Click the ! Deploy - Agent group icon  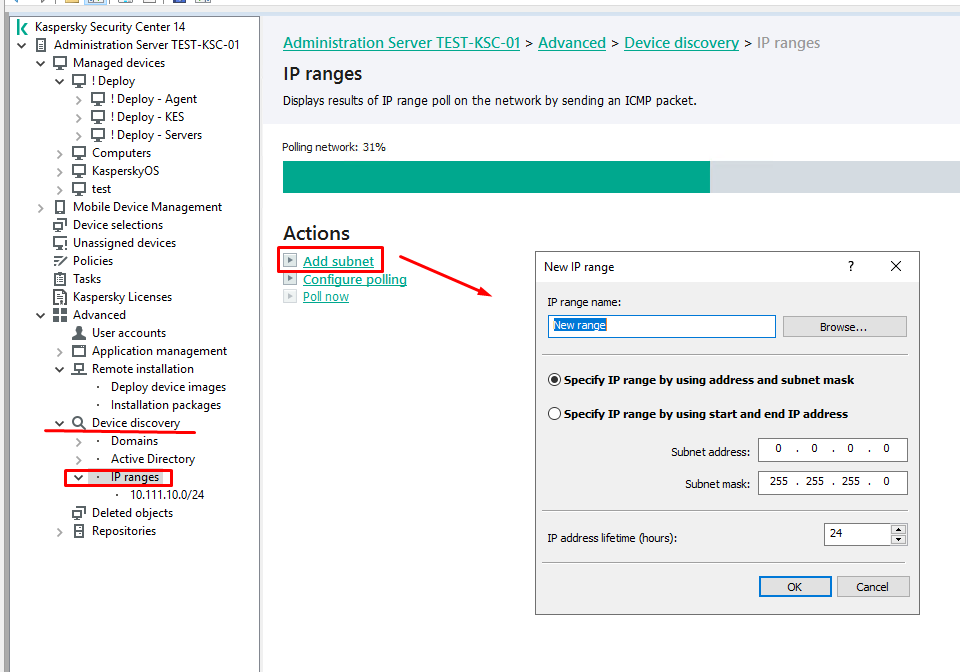point(98,99)
